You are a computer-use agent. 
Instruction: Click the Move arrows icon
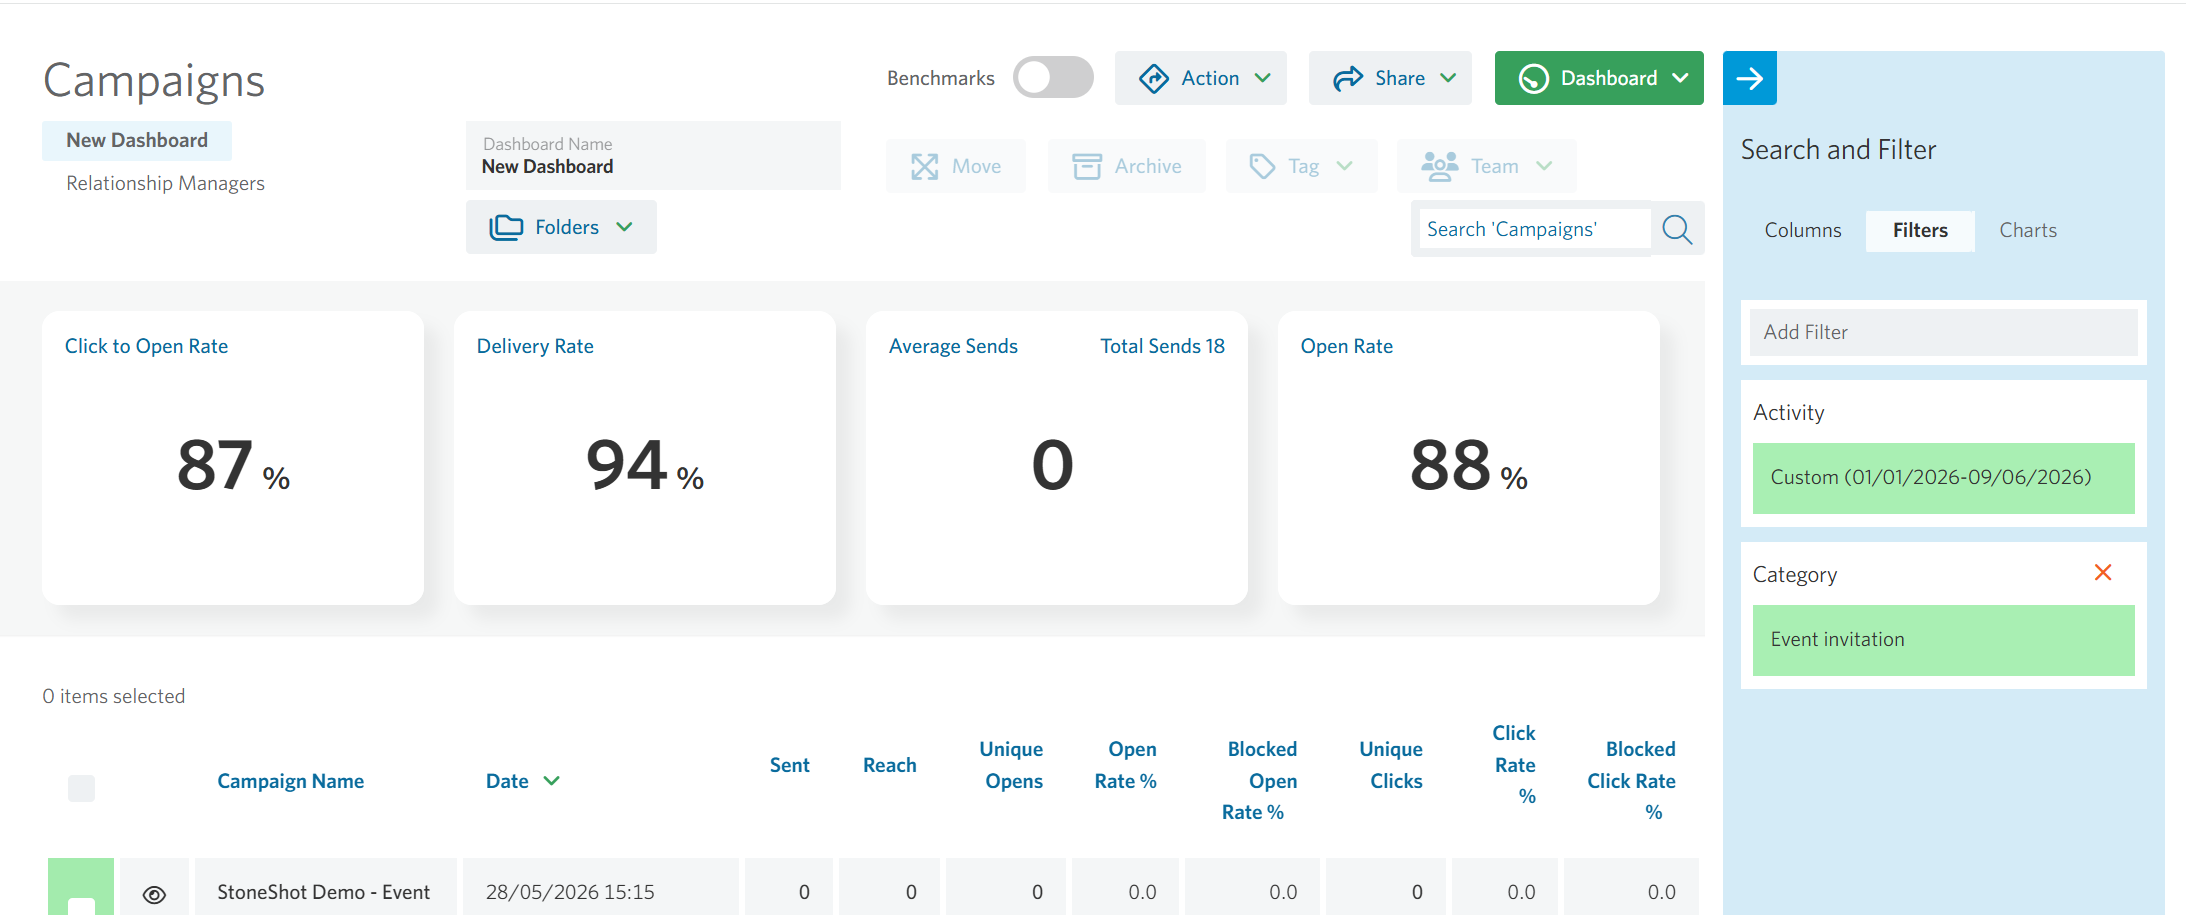(924, 166)
